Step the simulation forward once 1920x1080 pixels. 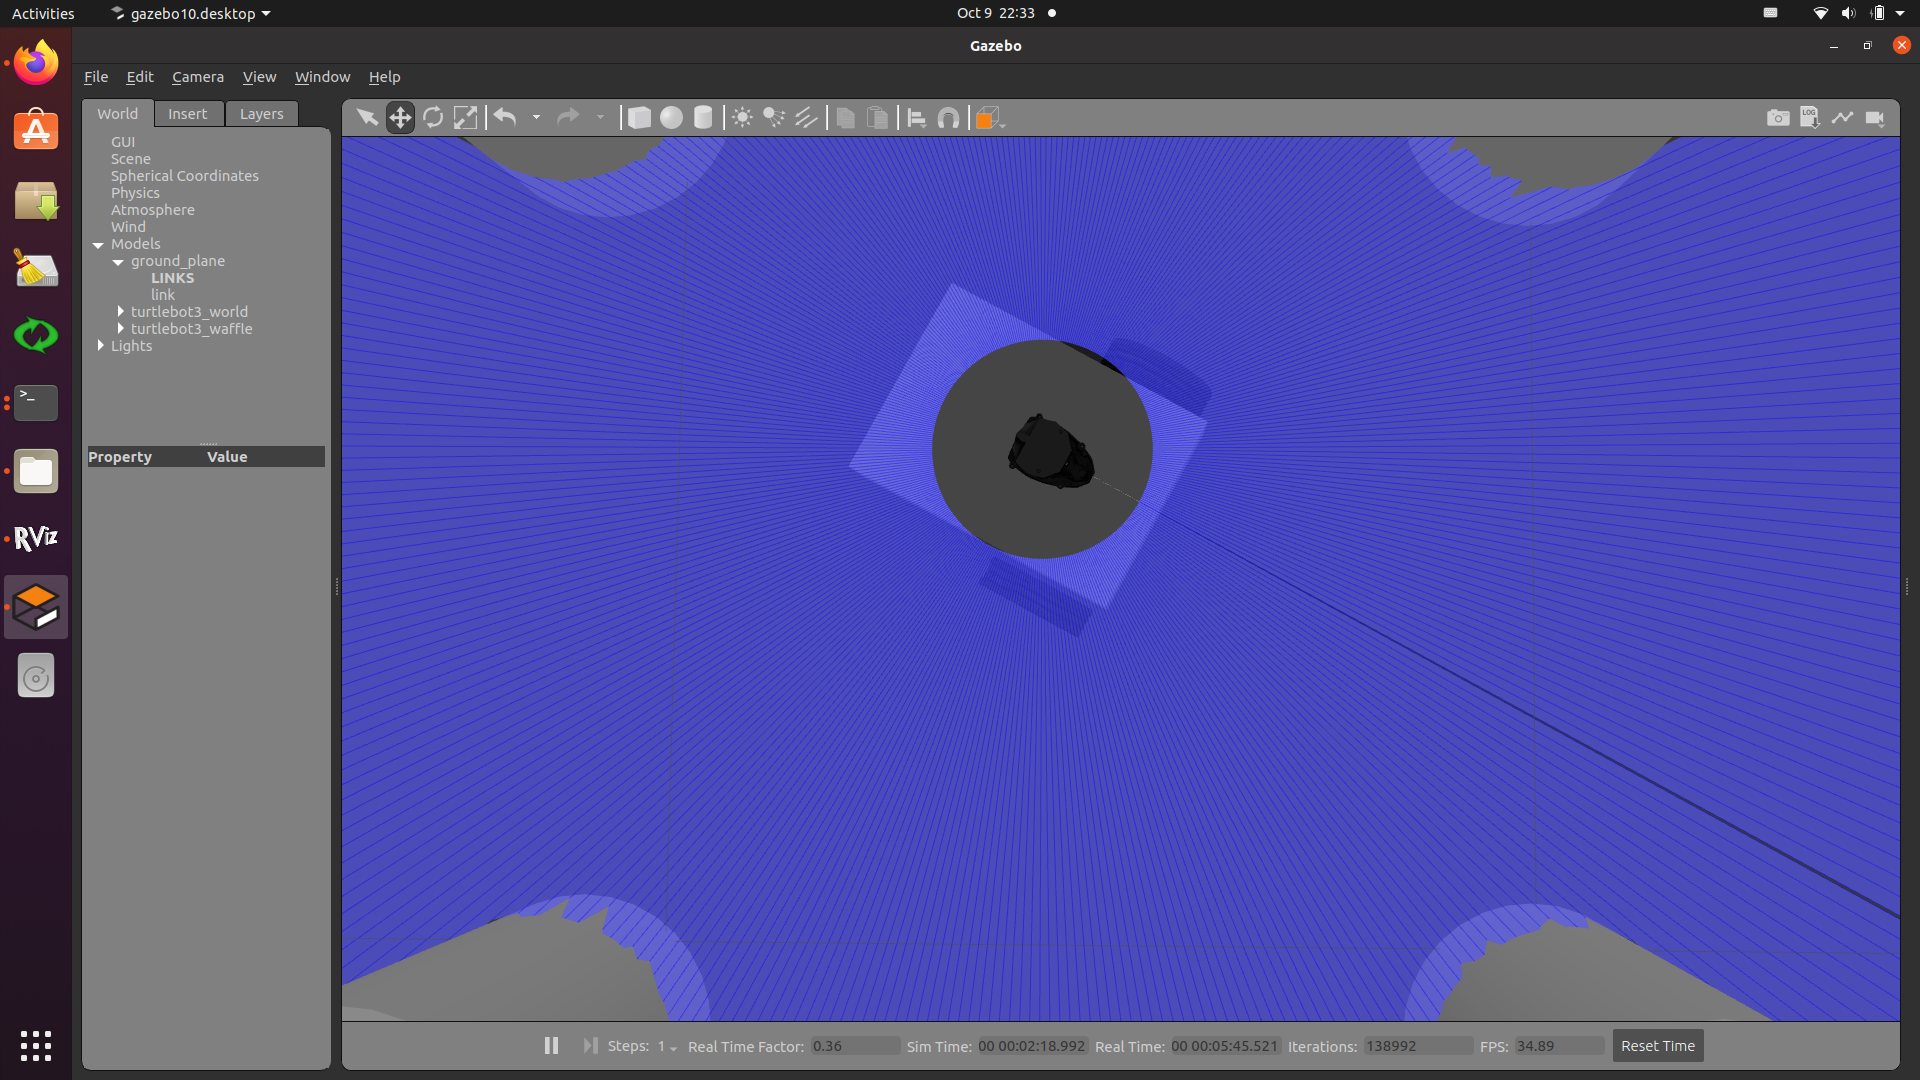click(x=590, y=1045)
